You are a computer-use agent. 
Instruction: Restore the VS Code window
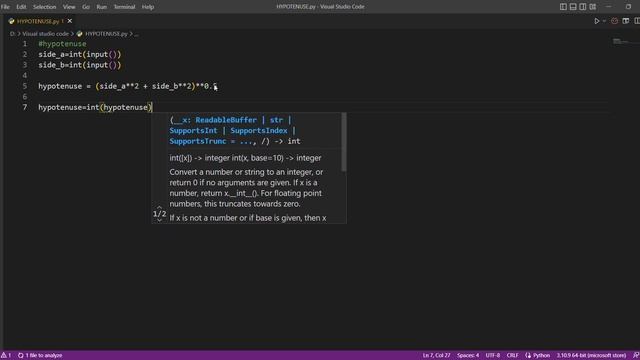pos(628,7)
